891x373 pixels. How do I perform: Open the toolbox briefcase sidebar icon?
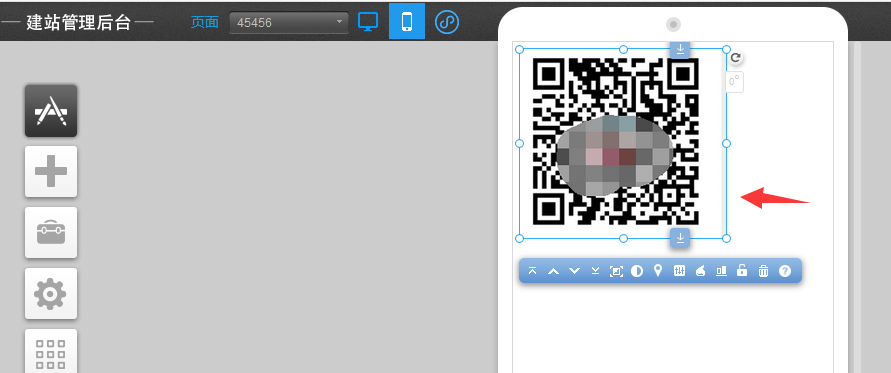coord(51,232)
